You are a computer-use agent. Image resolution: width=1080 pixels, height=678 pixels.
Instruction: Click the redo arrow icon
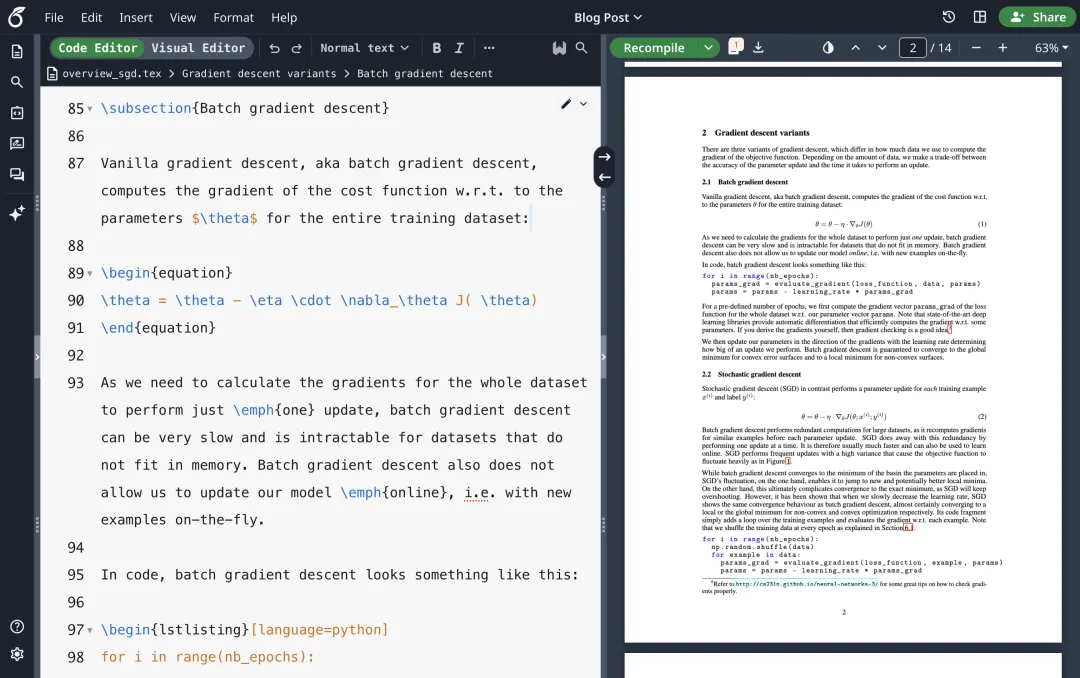(297, 48)
